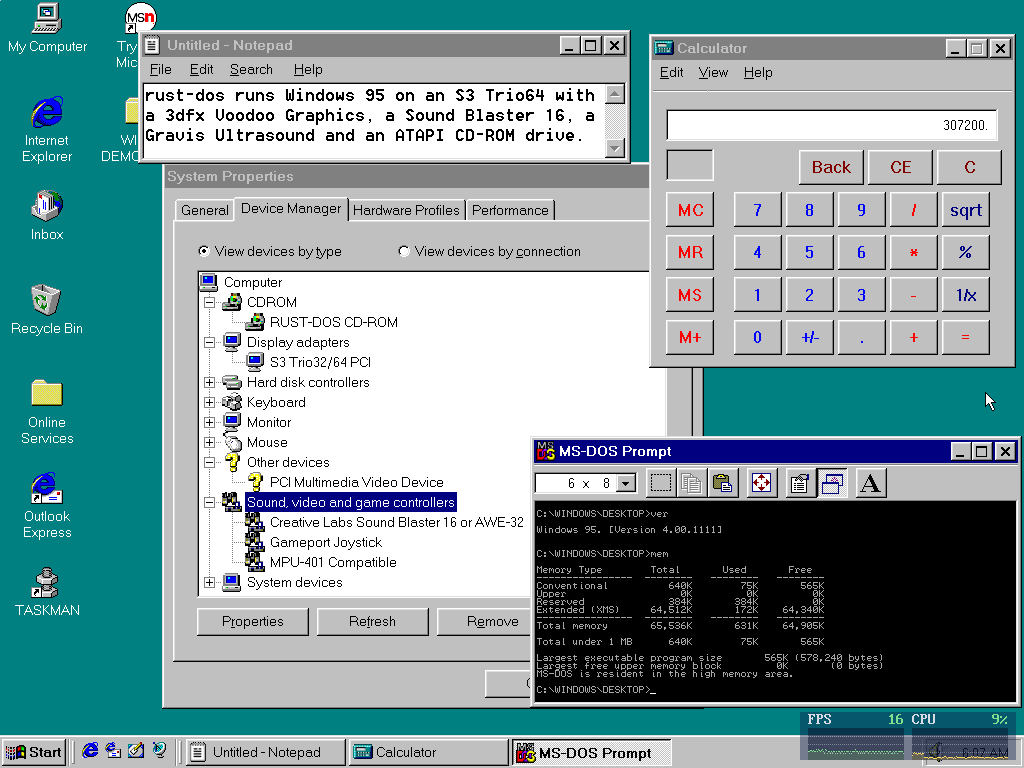
Task: Switch to Untitled - Notepad taskbar button
Action: click(x=264, y=752)
